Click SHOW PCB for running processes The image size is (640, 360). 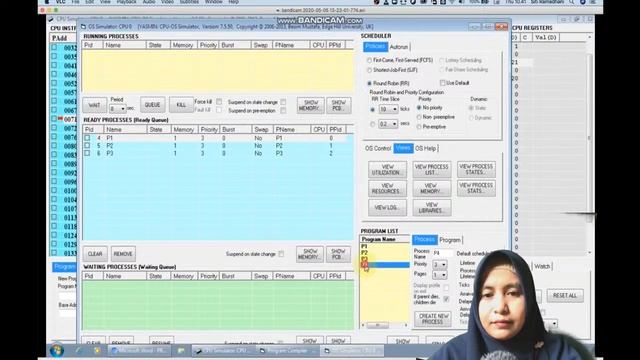(338, 105)
